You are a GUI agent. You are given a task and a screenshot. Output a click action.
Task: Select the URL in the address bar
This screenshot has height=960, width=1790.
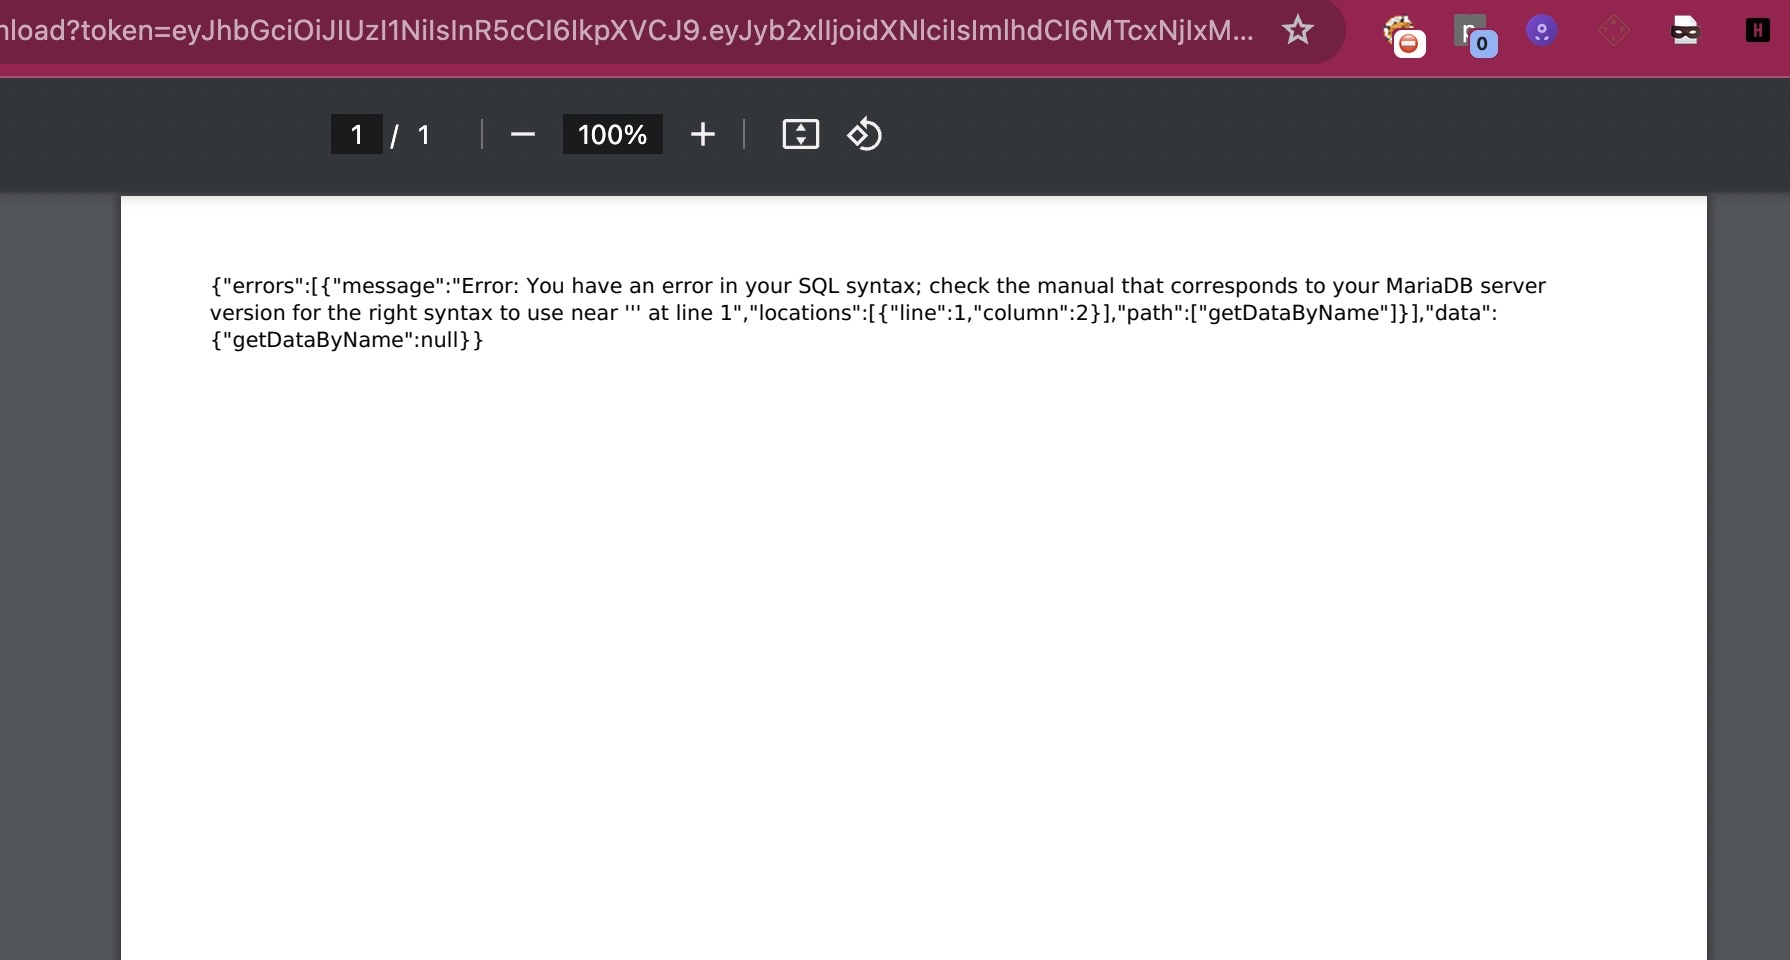coord(627,31)
